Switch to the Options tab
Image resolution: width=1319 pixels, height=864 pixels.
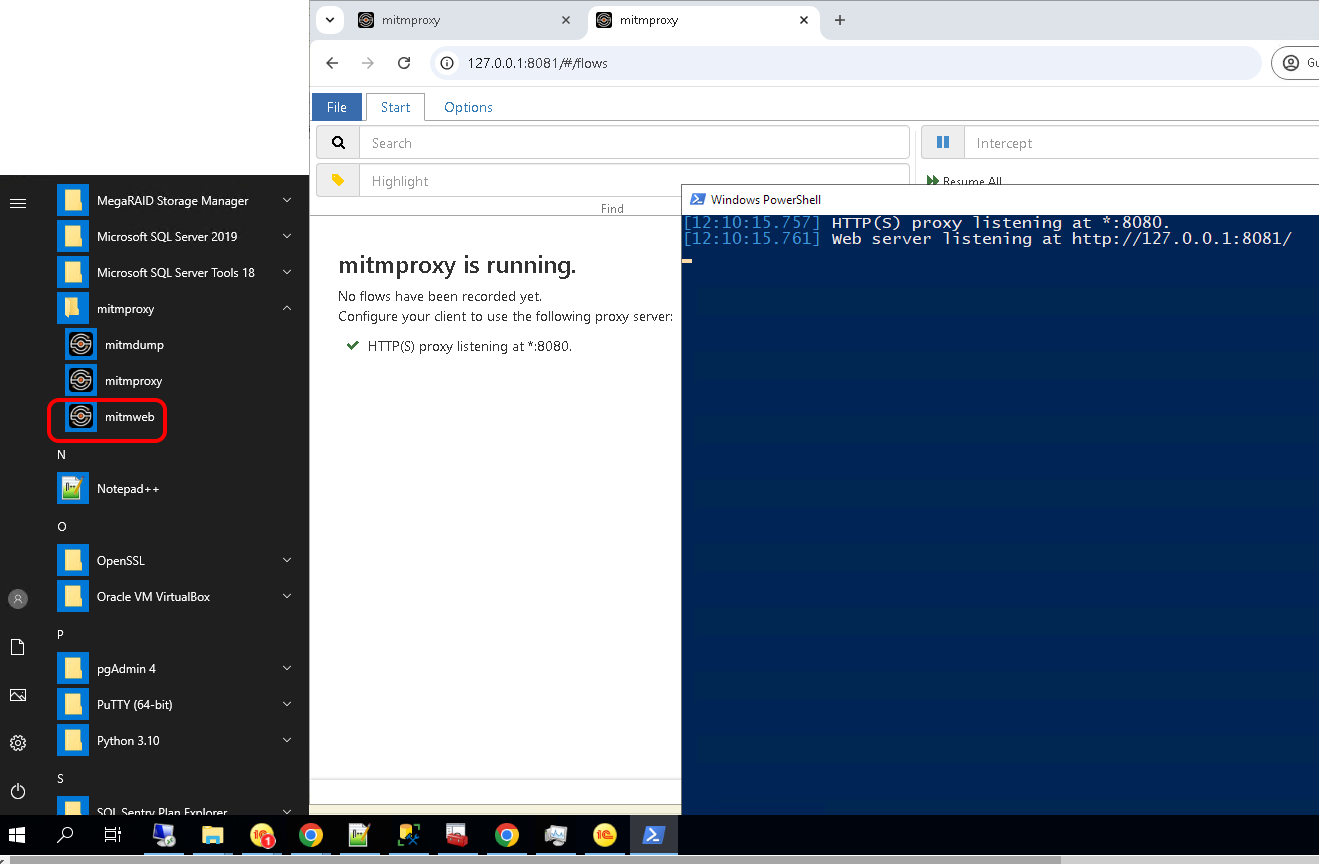(468, 107)
